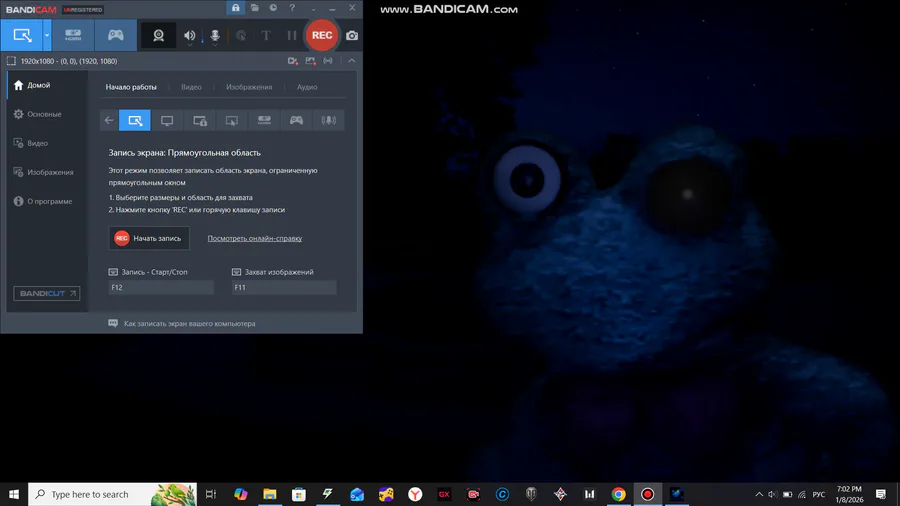The image size is (900, 506).
Task: Select fullscreen monitor mode icon
Action: point(167,120)
